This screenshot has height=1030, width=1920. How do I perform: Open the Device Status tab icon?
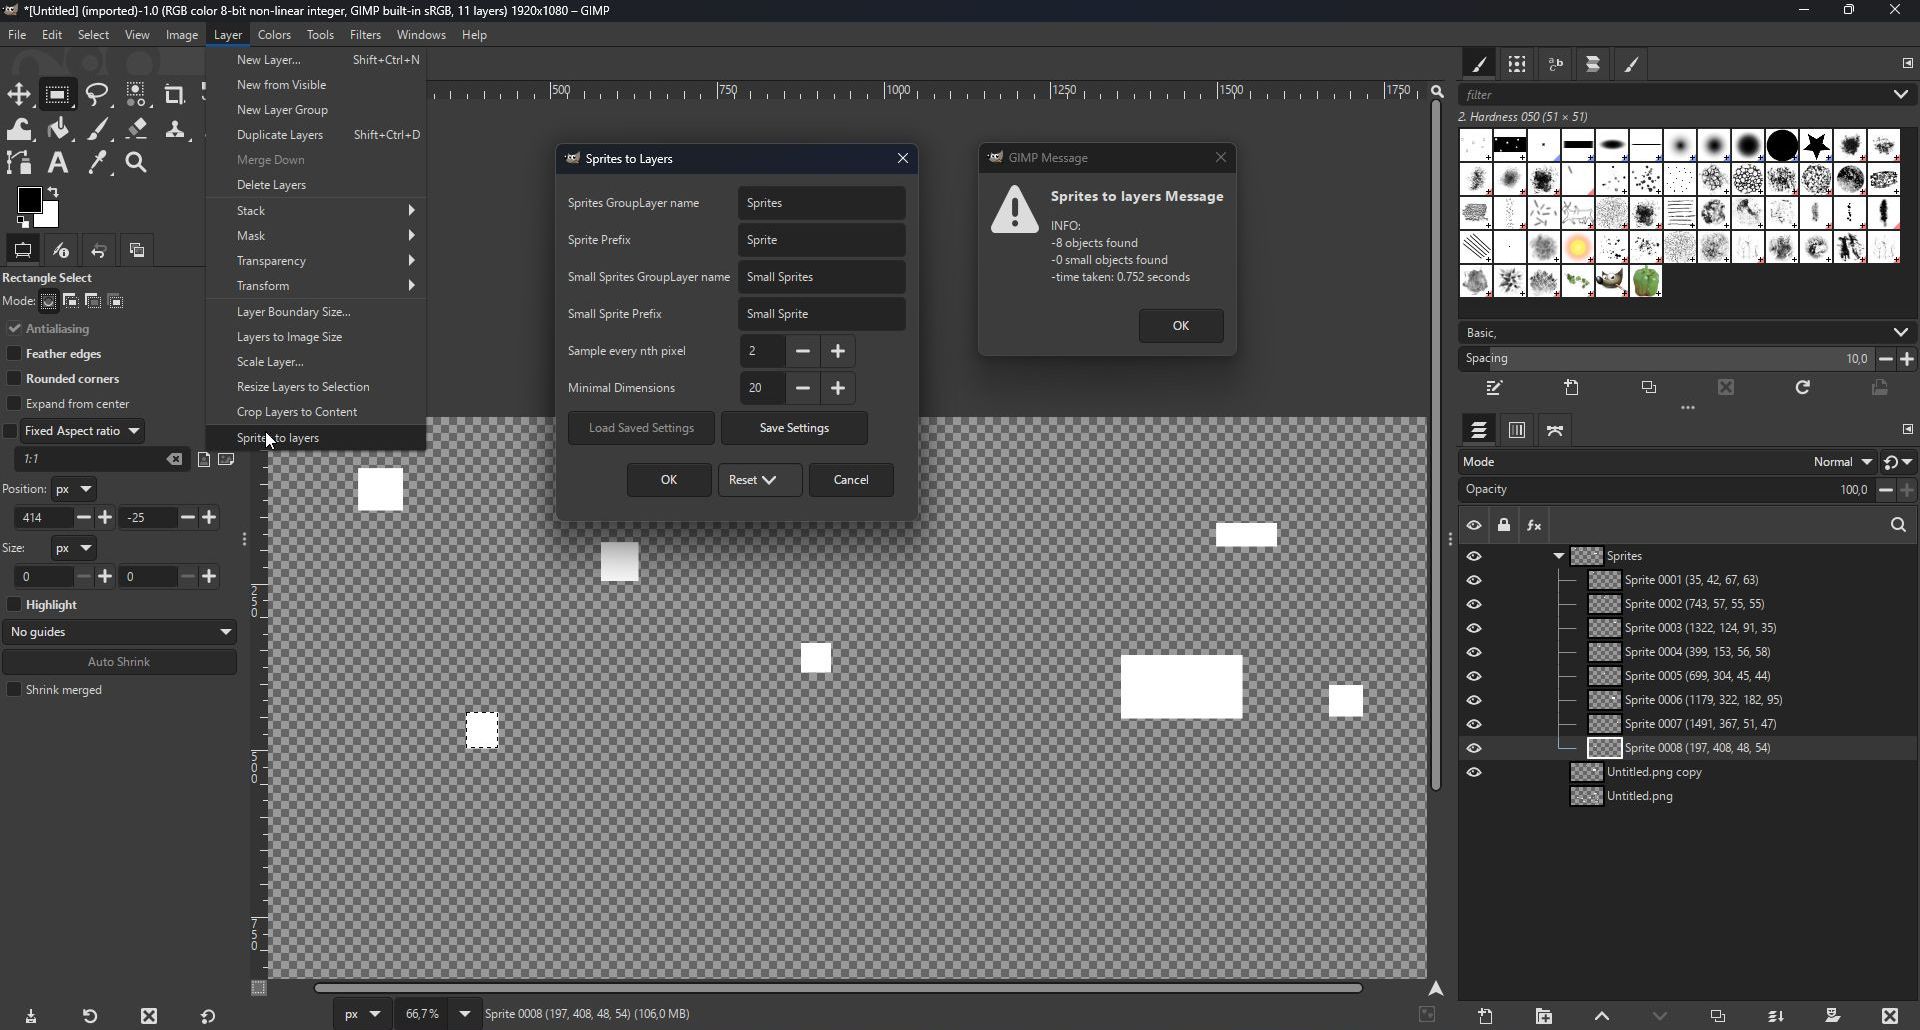pos(61,251)
